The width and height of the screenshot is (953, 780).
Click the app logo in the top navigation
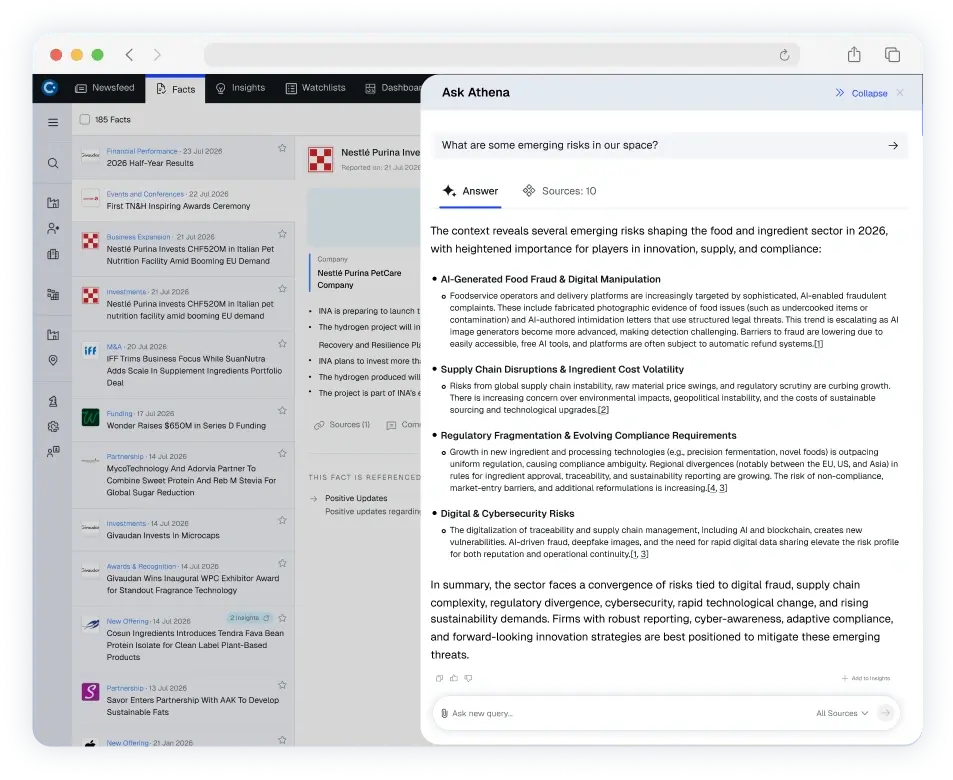click(50, 88)
